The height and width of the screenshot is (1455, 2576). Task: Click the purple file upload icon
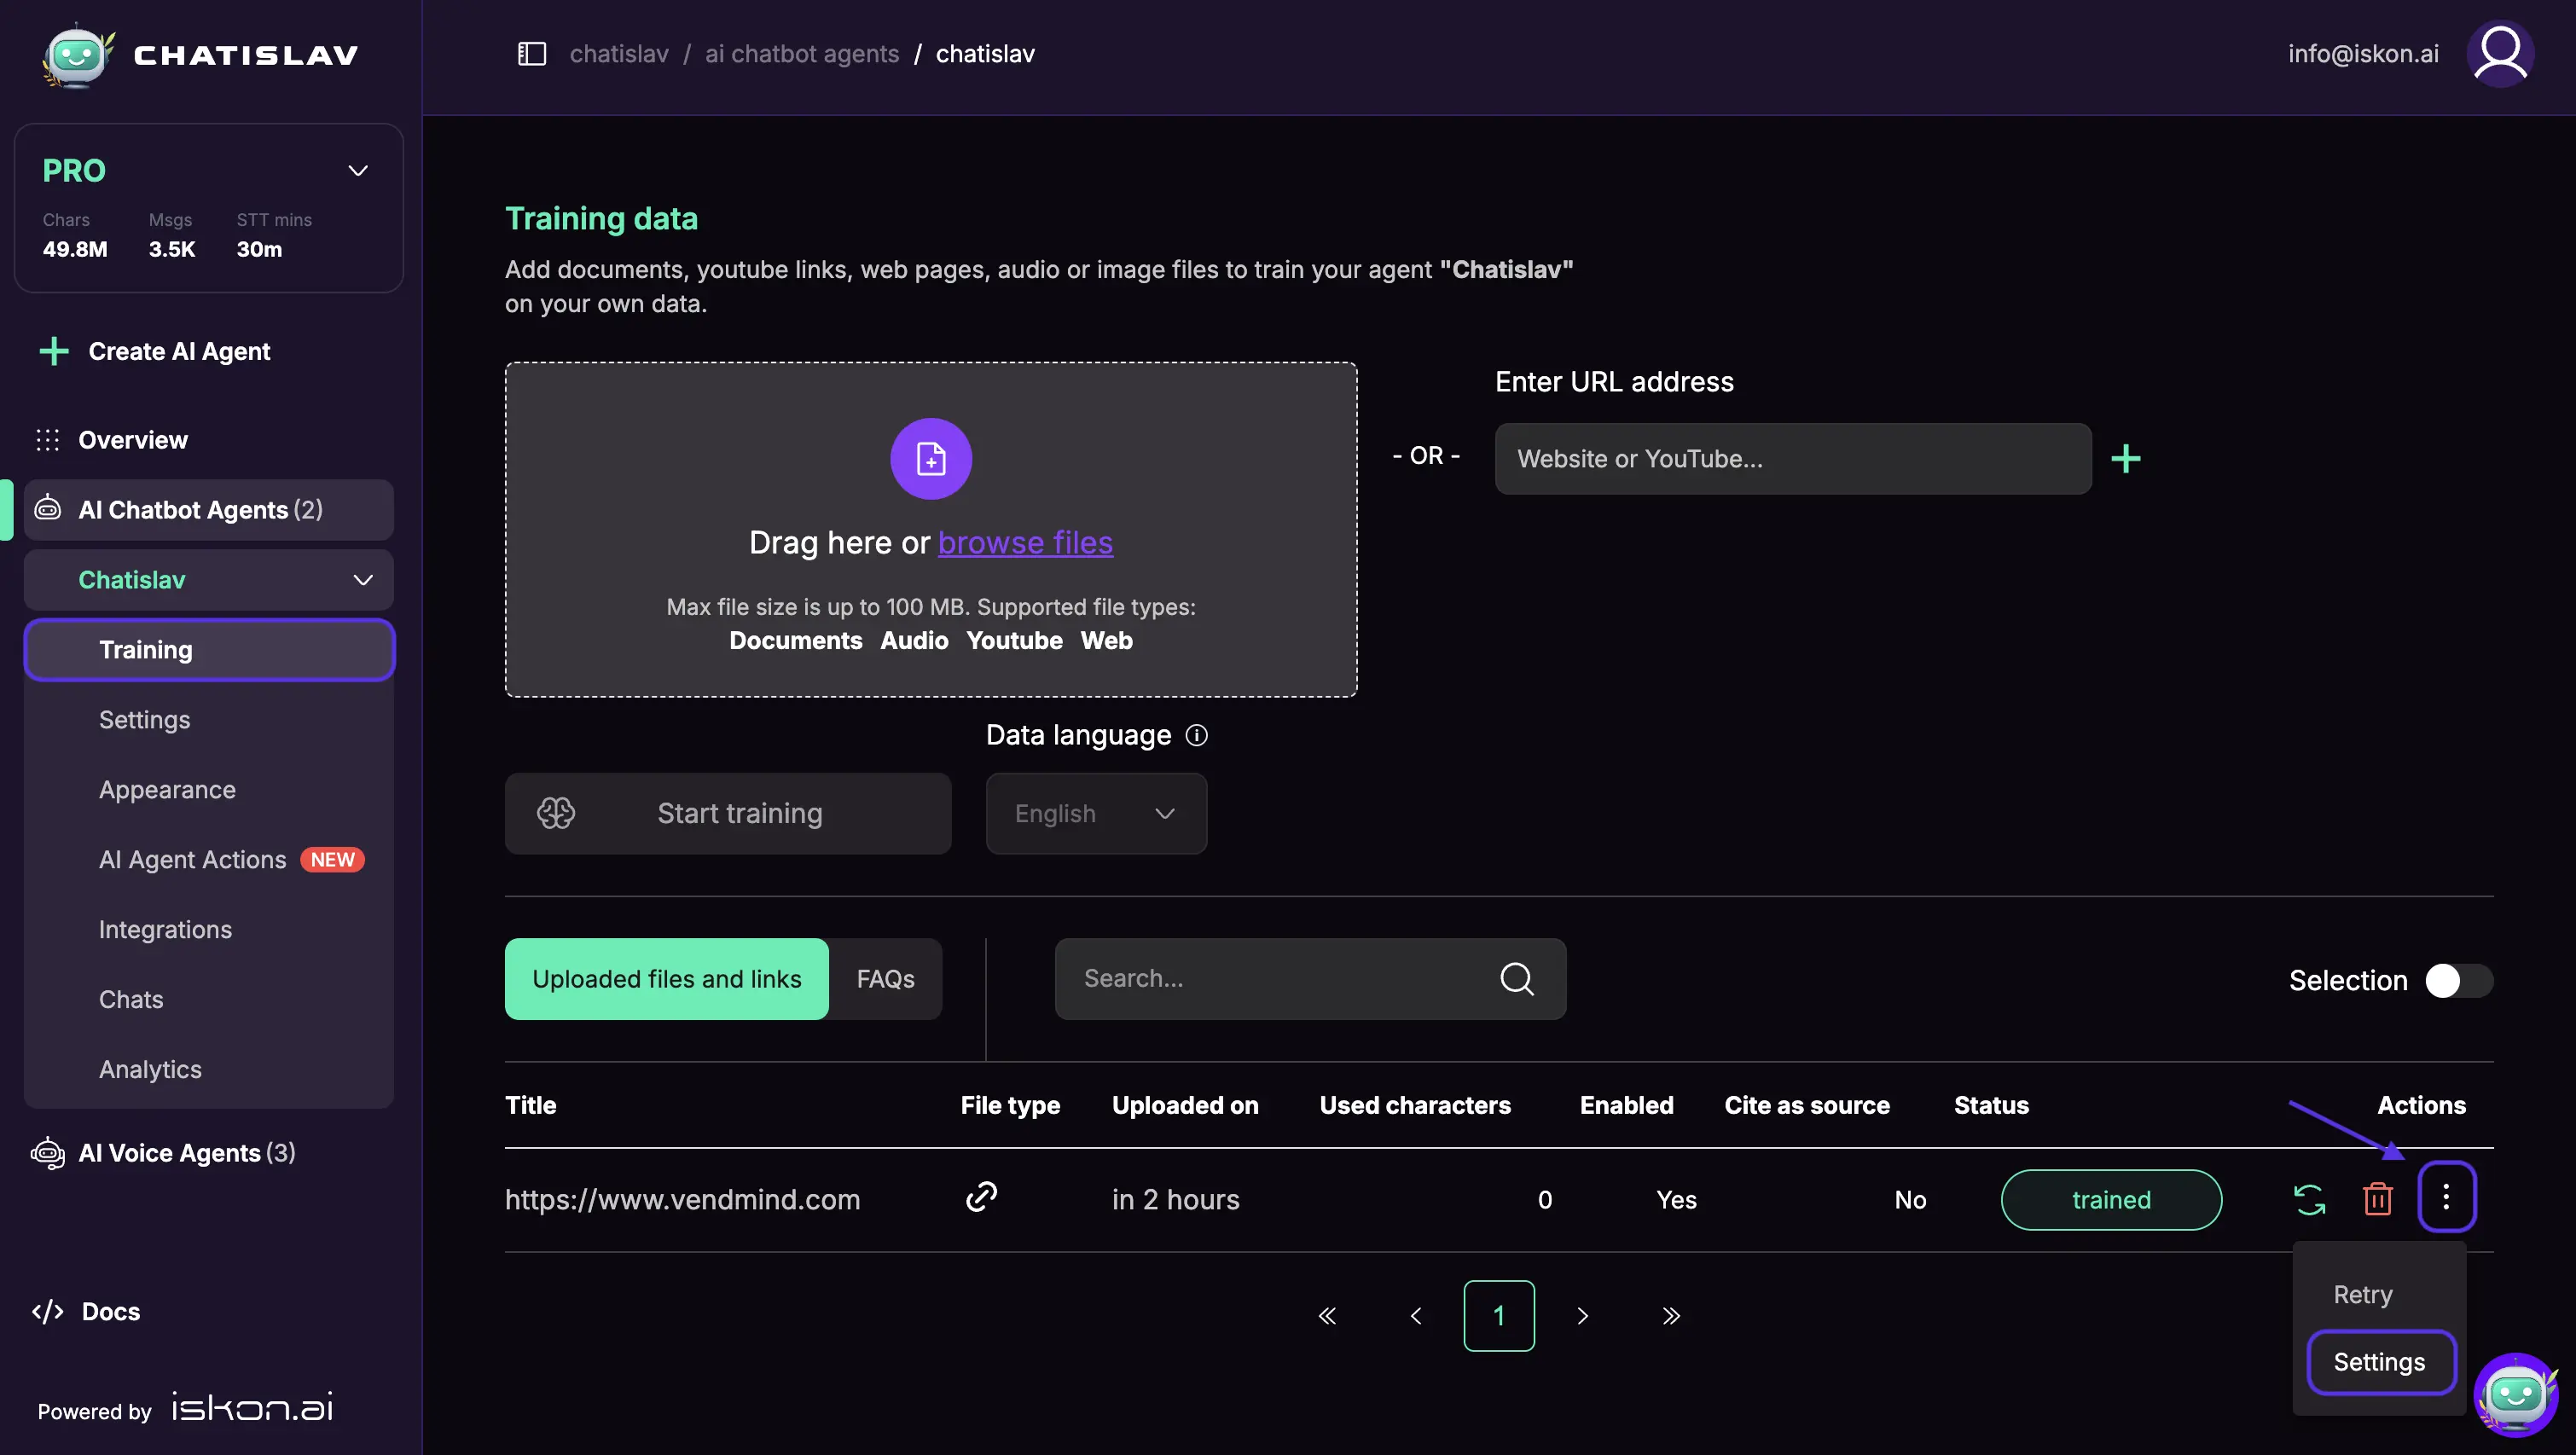931,458
